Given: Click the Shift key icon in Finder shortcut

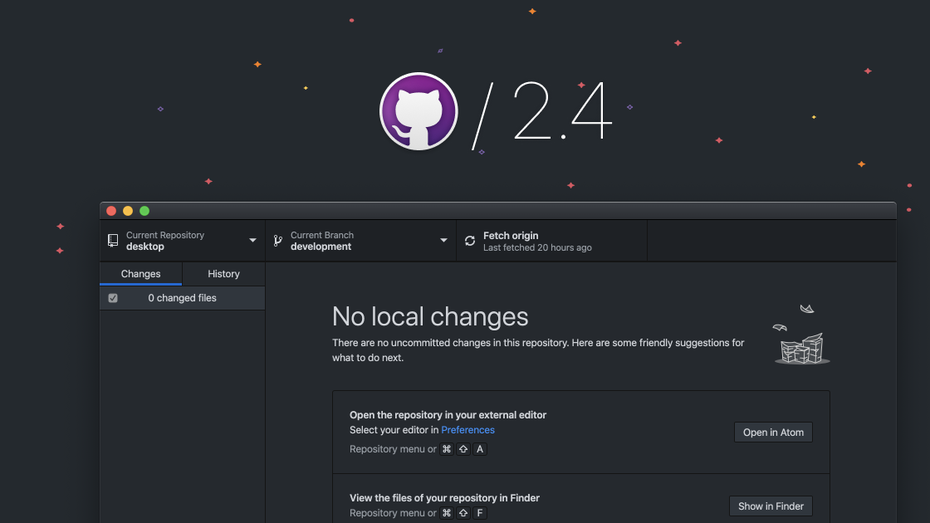Looking at the screenshot, I should pyautogui.click(x=463, y=513).
